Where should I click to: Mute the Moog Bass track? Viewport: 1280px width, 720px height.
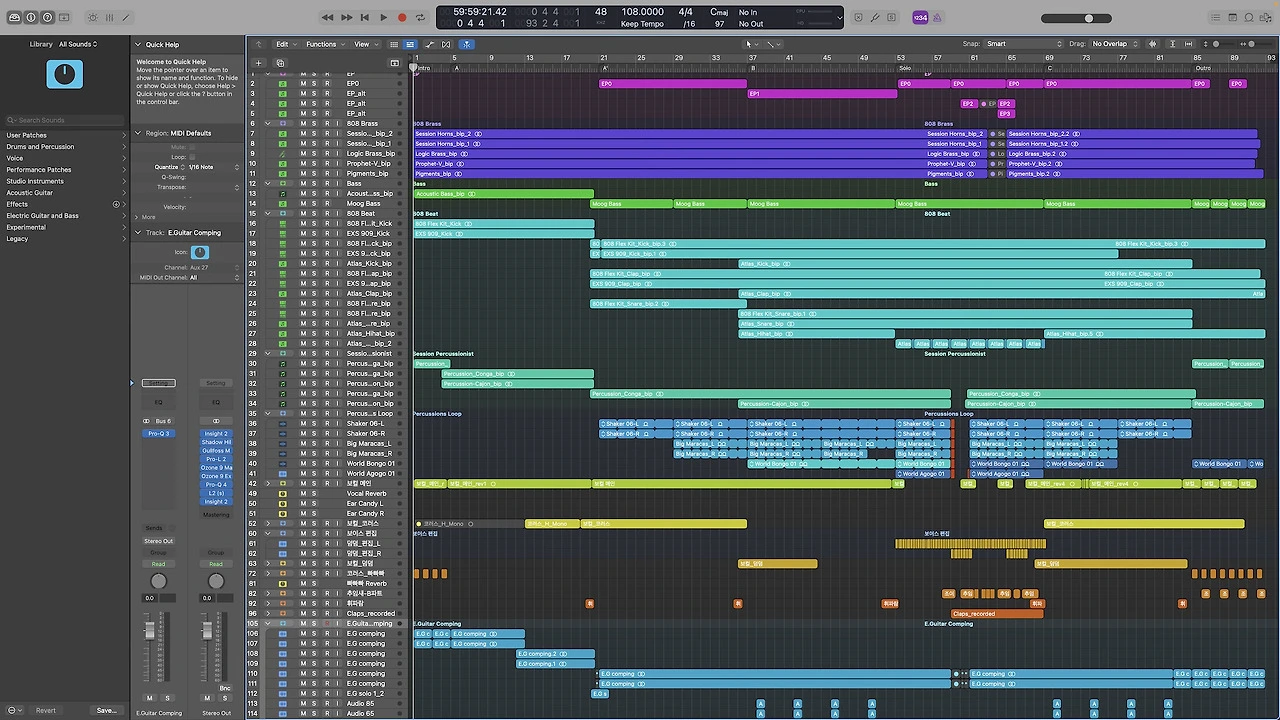303,204
